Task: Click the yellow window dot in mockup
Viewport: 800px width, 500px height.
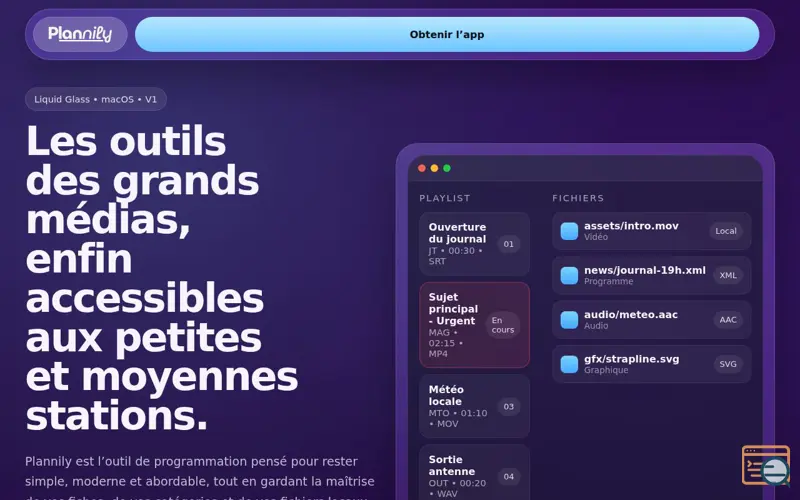Action: tap(434, 168)
